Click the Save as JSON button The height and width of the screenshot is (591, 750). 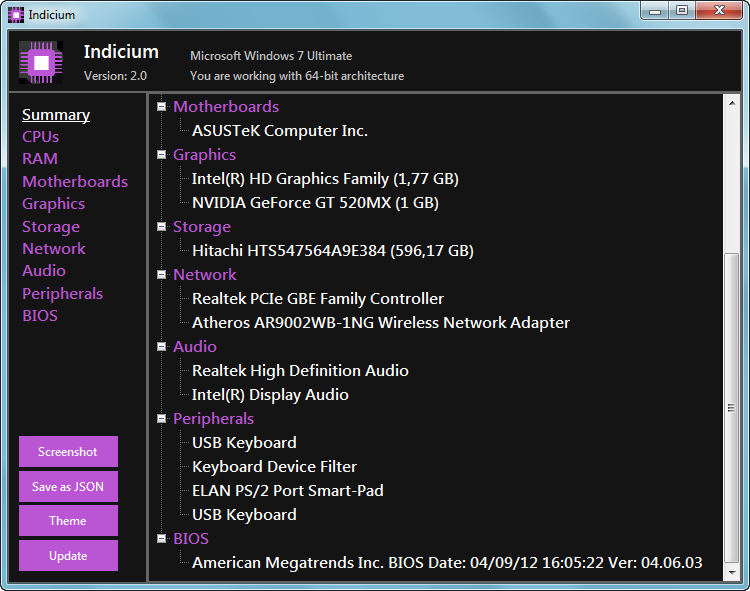[x=68, y=487]
